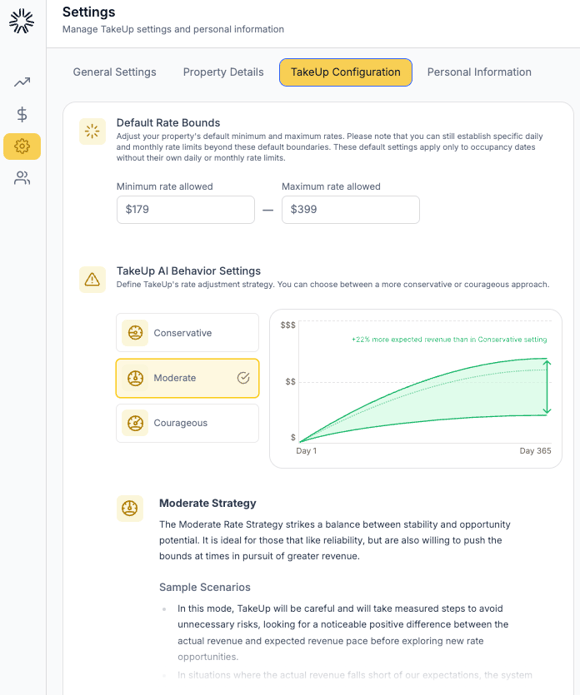The width and height of the screenshot is (580, 695).
Task: Click the 'Default Rate Bounds' heading
Action: pyautogui.click(x=168, y=123)
